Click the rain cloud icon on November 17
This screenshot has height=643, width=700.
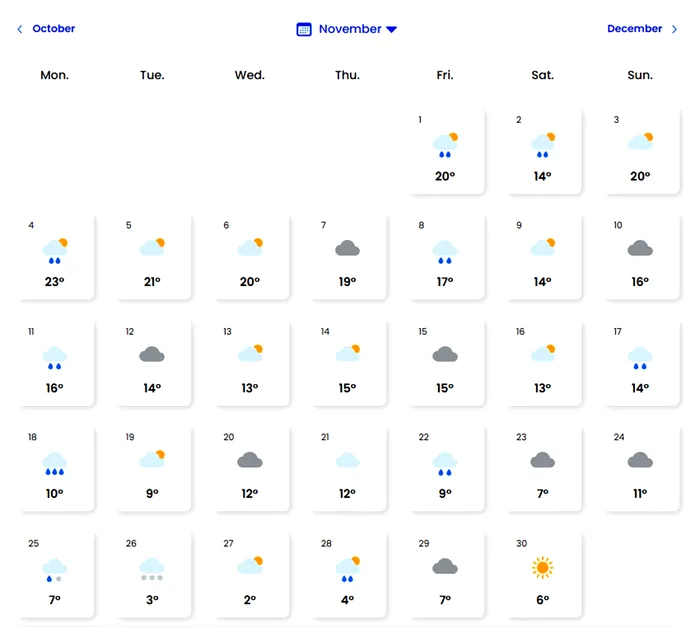pyautogui.click(x=640, y=358)
